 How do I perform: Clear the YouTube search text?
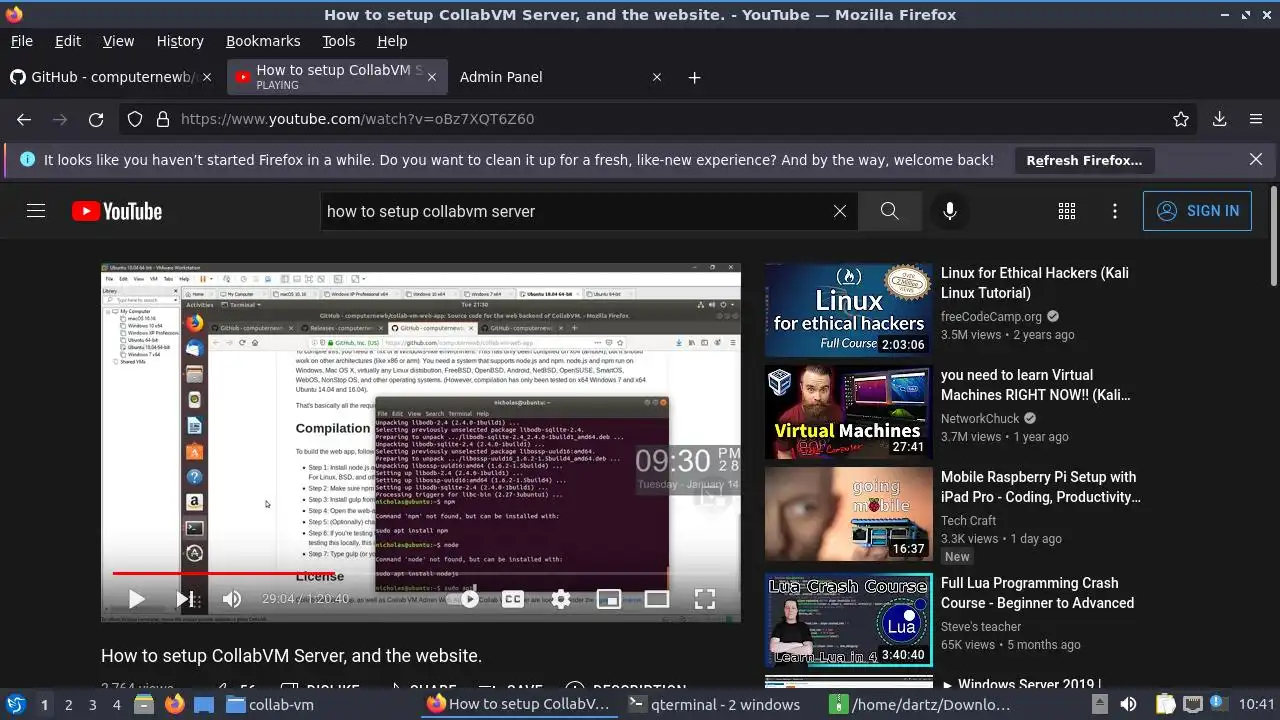[840, 211]
